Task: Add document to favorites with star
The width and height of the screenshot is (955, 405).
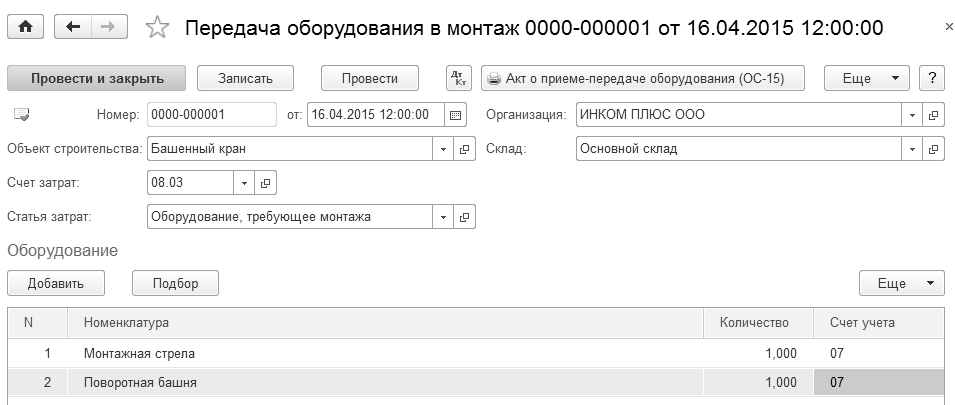Action: 157,28
